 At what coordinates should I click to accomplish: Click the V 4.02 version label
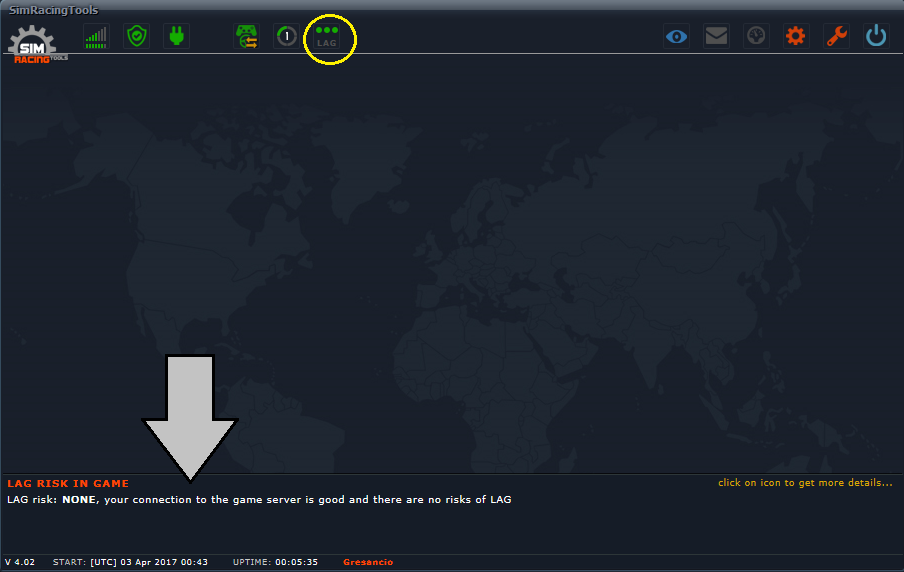tap(20, 562)
